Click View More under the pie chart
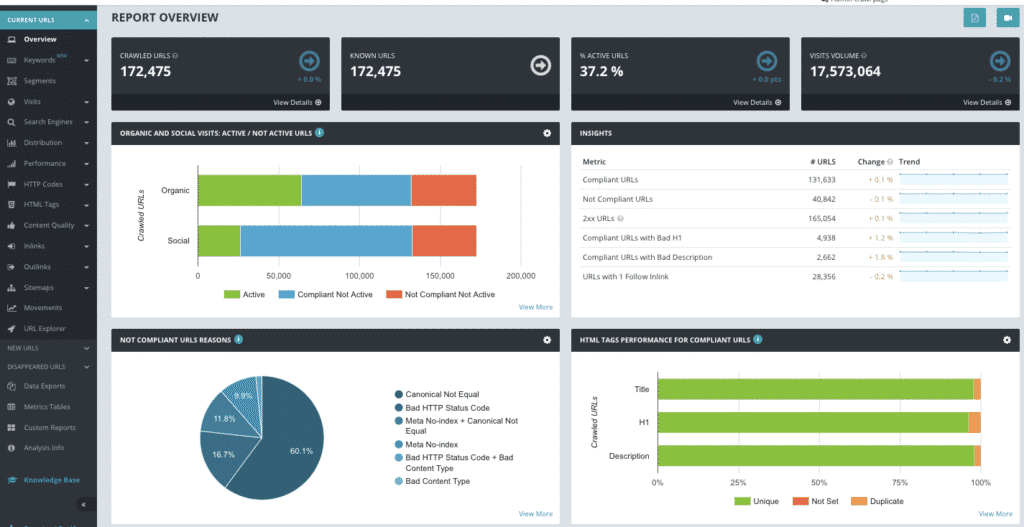Viewport: 1024px width, 527px height. [535, 514]
